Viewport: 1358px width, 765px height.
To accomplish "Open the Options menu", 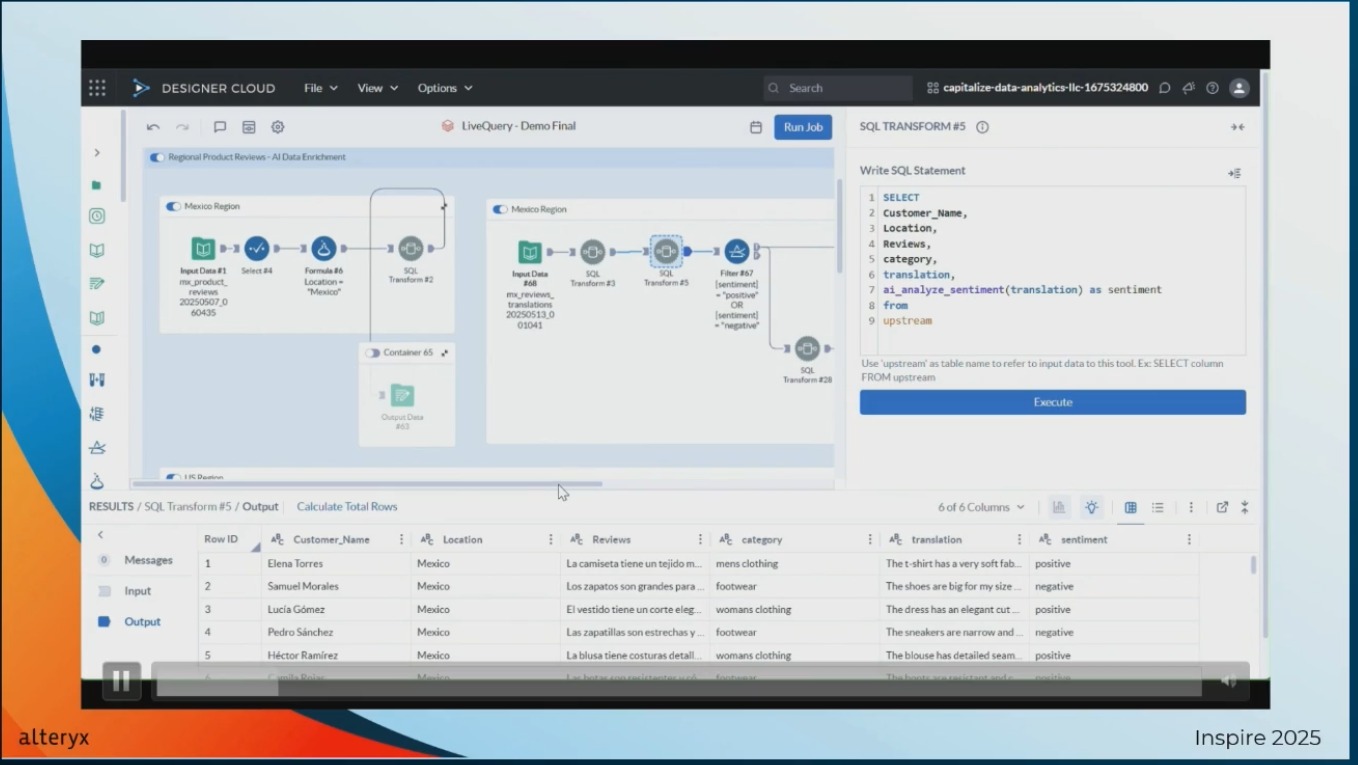I will pos(445,88).
